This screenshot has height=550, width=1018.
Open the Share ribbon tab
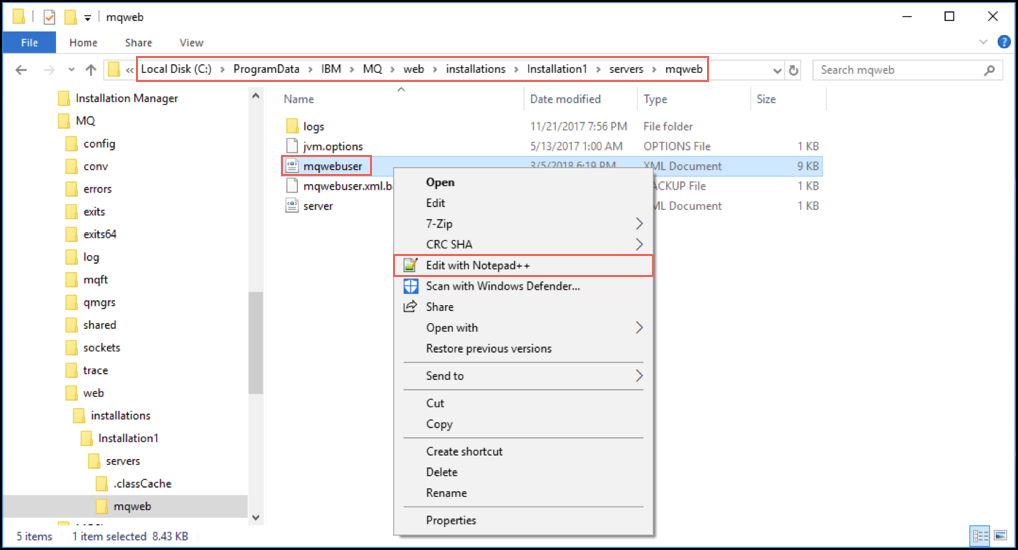(138, 43)
